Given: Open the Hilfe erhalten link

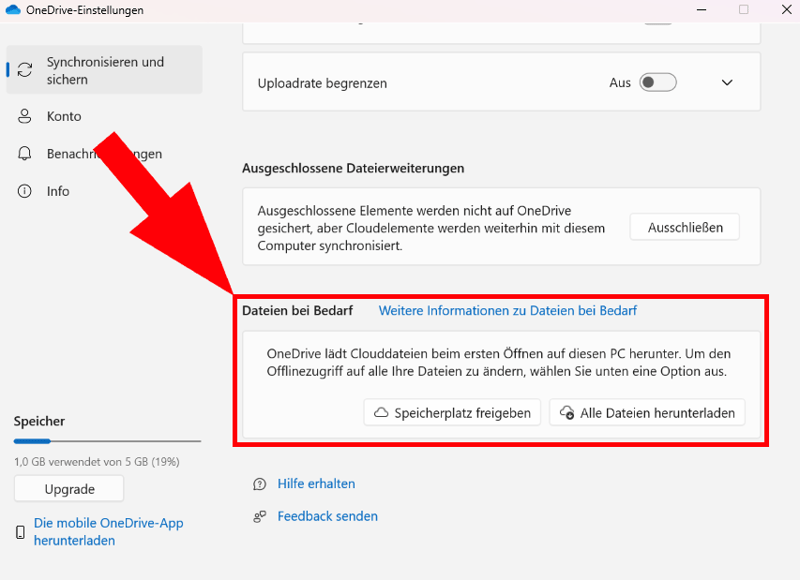Looking at the screenshot, I should (316, 484).
